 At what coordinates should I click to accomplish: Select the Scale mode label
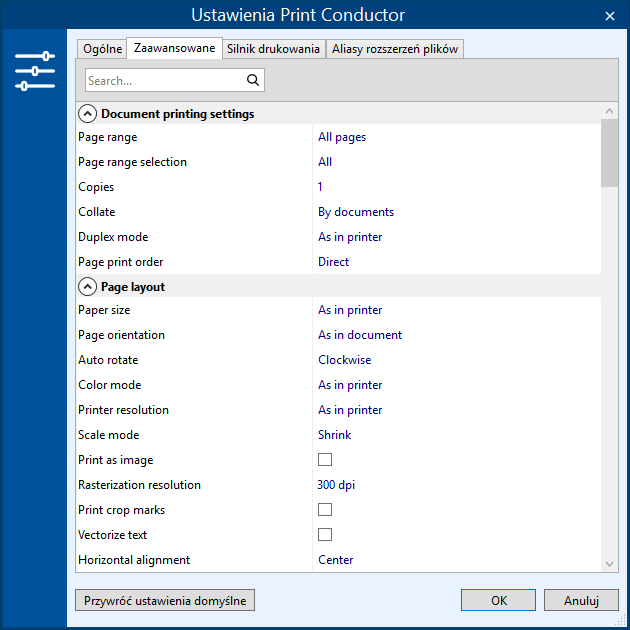pos(108,435)
